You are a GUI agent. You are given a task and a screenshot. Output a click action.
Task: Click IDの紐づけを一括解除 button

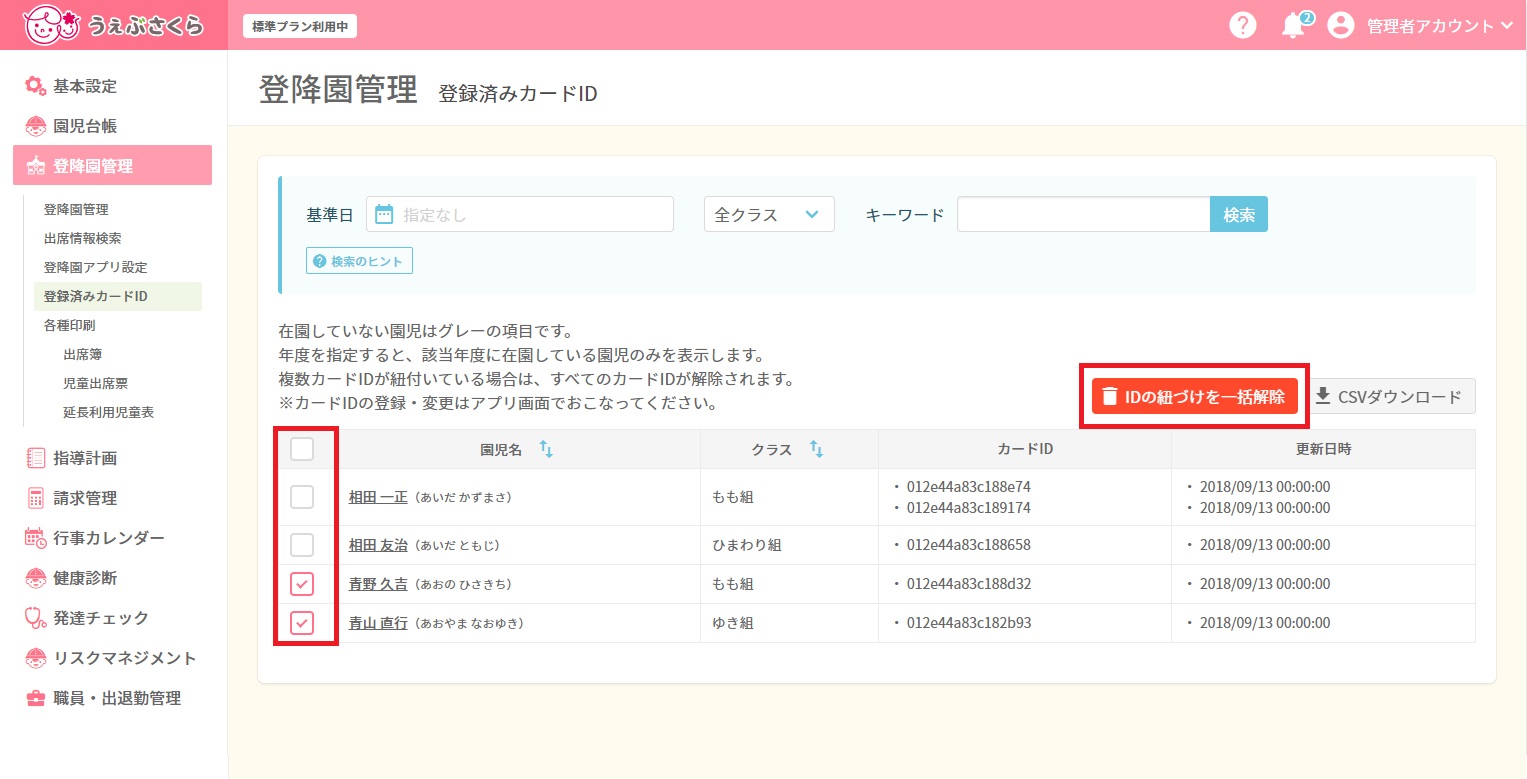tap(1194, 396)
